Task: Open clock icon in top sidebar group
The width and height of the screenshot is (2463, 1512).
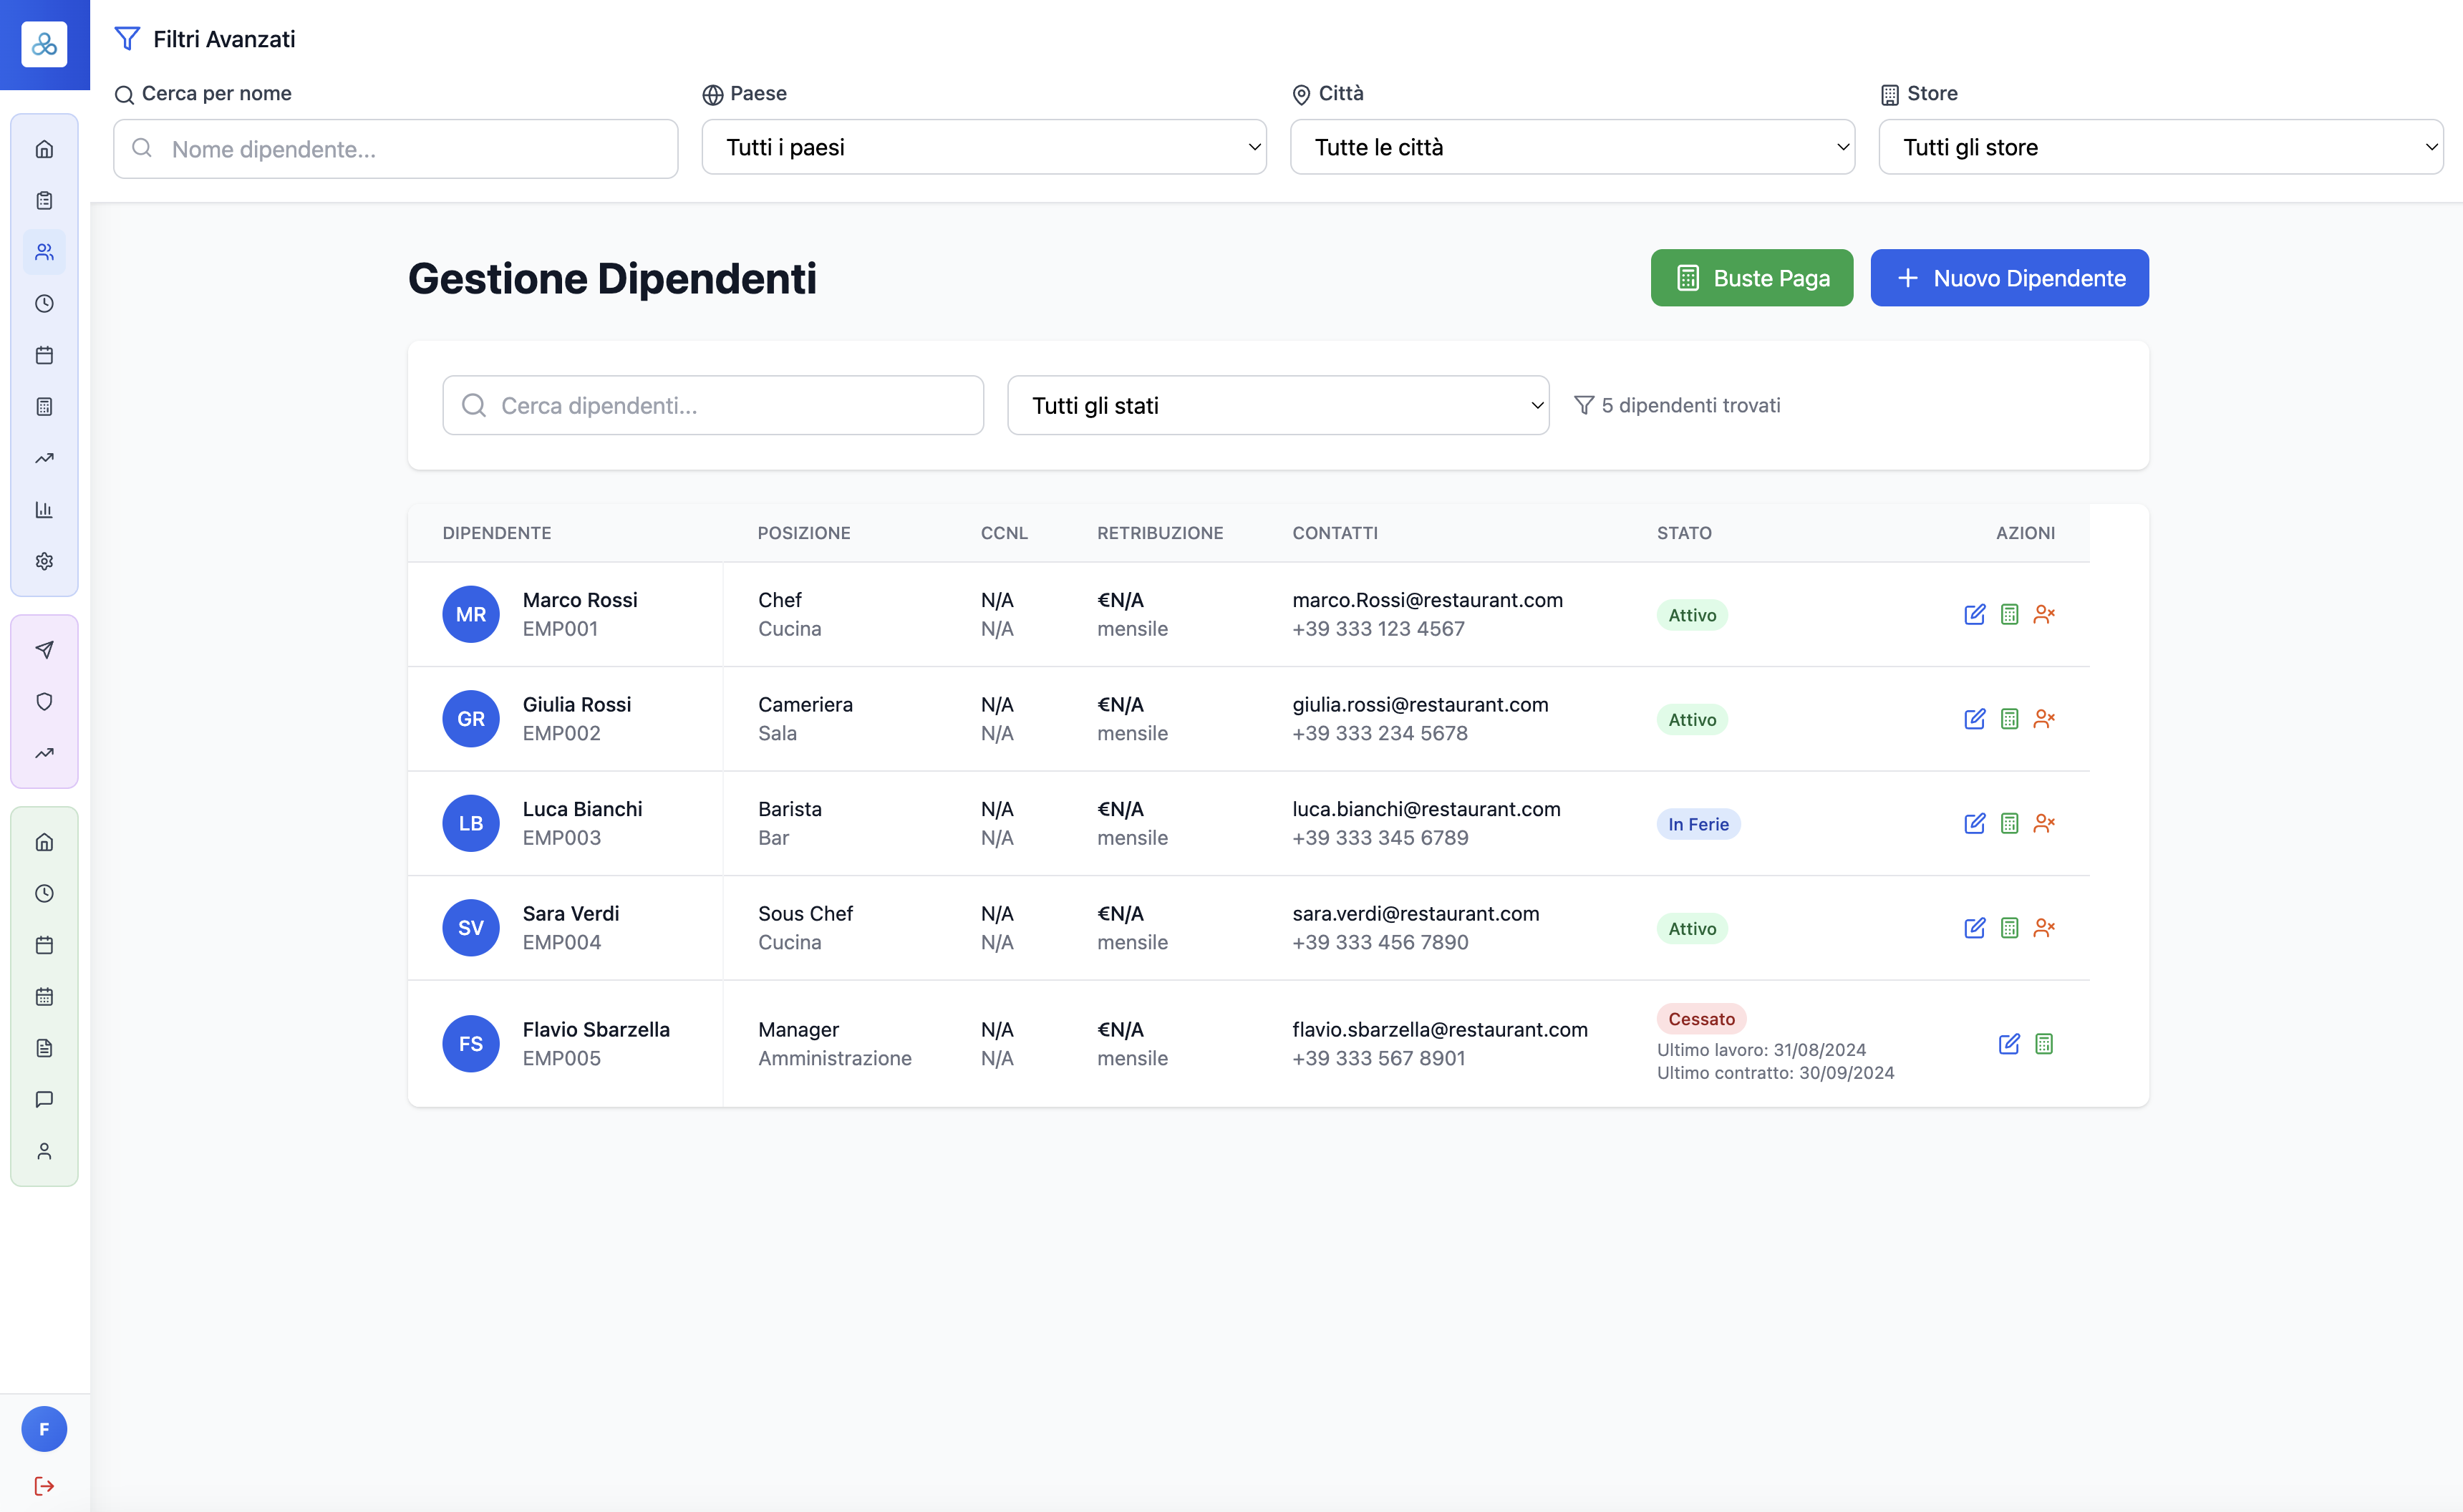Action: point(44,304)
